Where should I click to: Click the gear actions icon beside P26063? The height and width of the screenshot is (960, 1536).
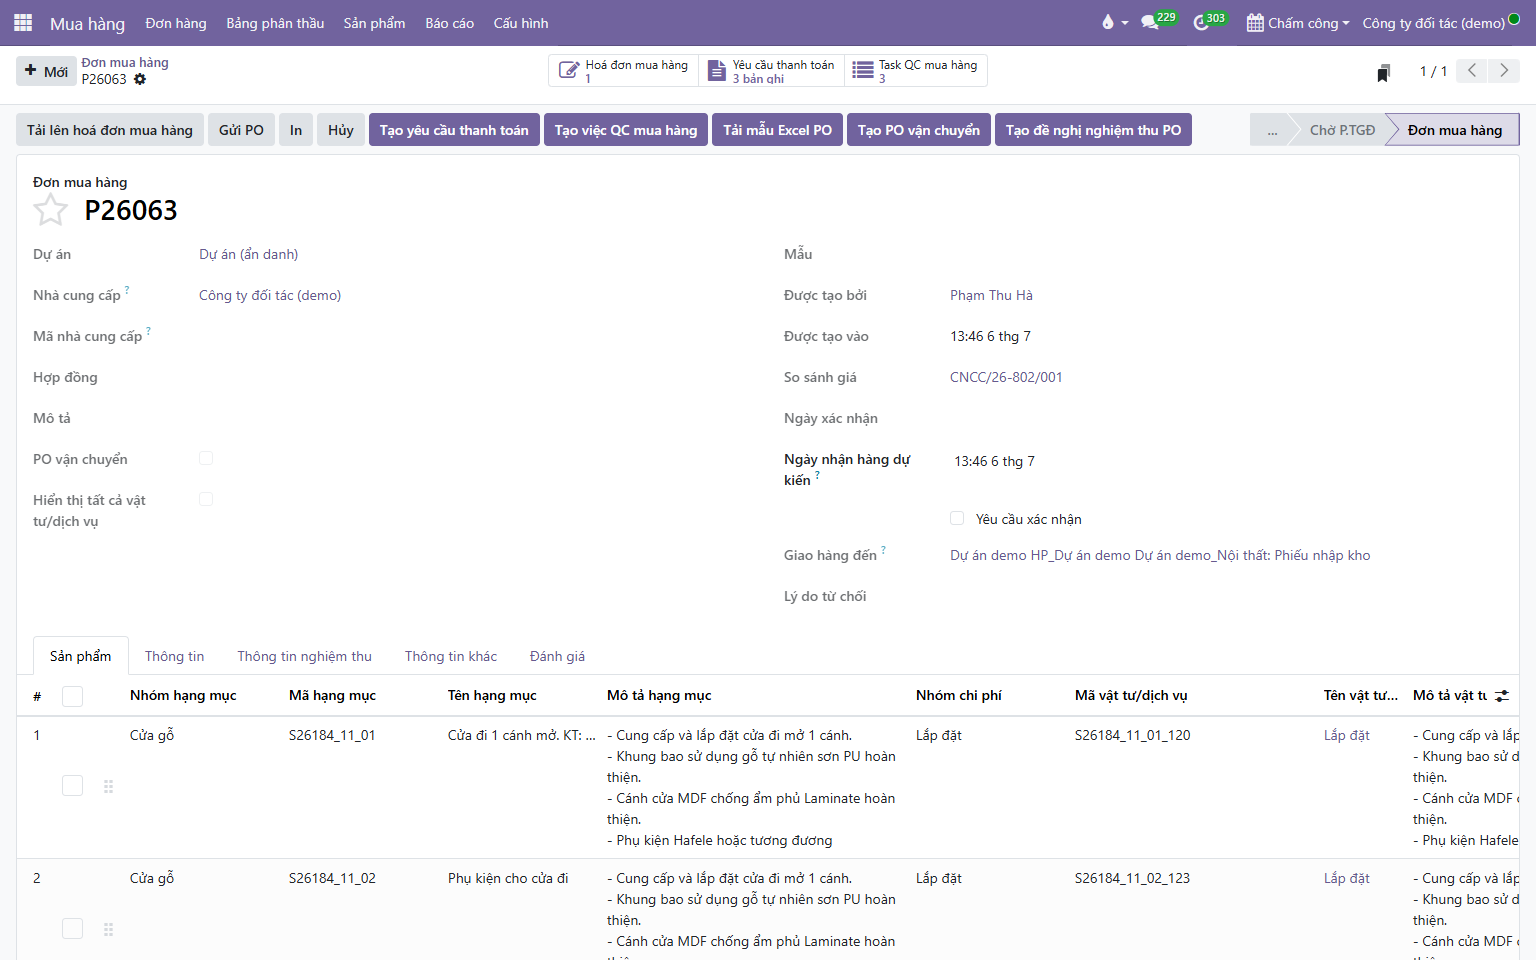[x=140, y=79]
